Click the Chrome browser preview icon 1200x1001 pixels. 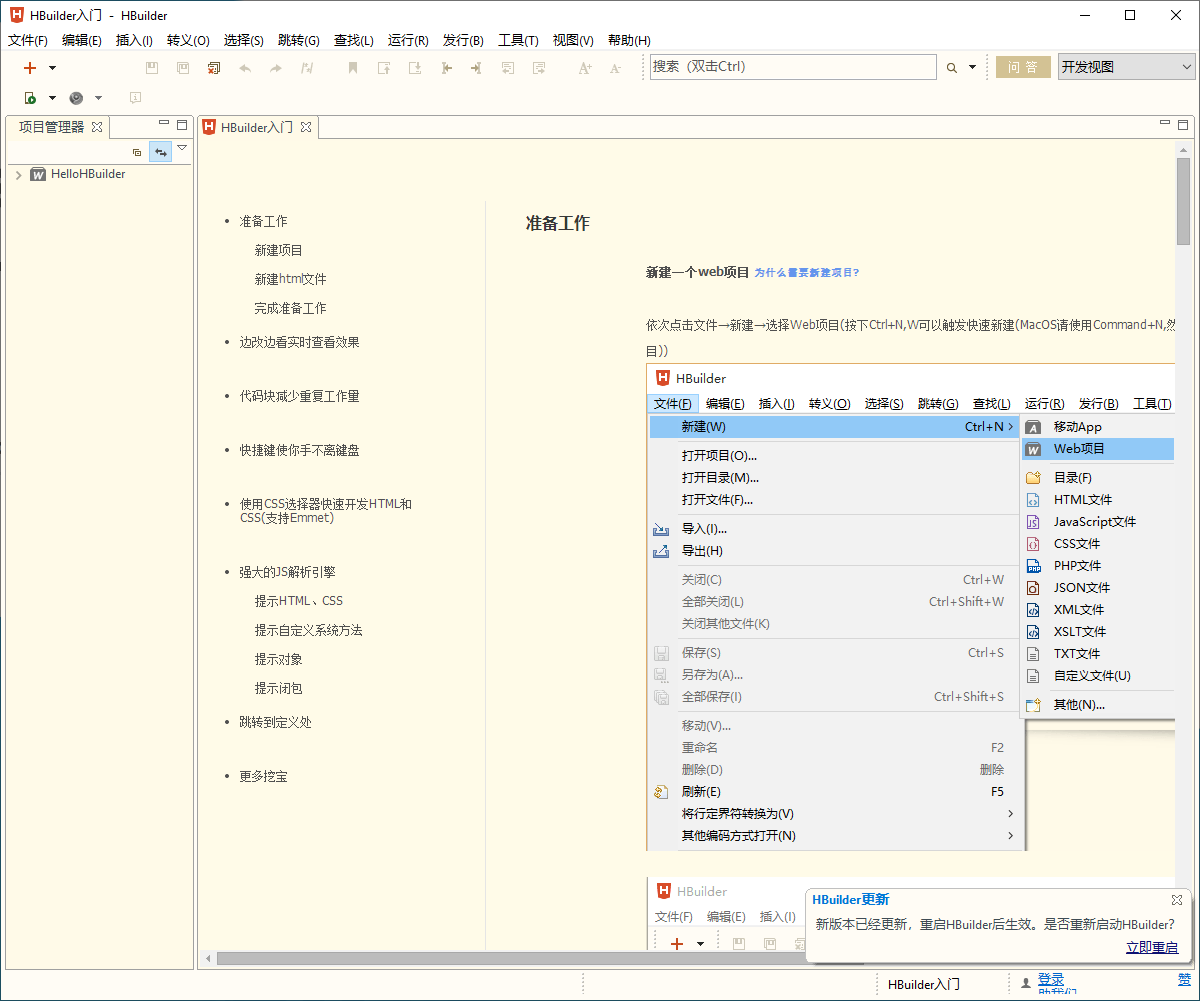(x=76, y=98)
